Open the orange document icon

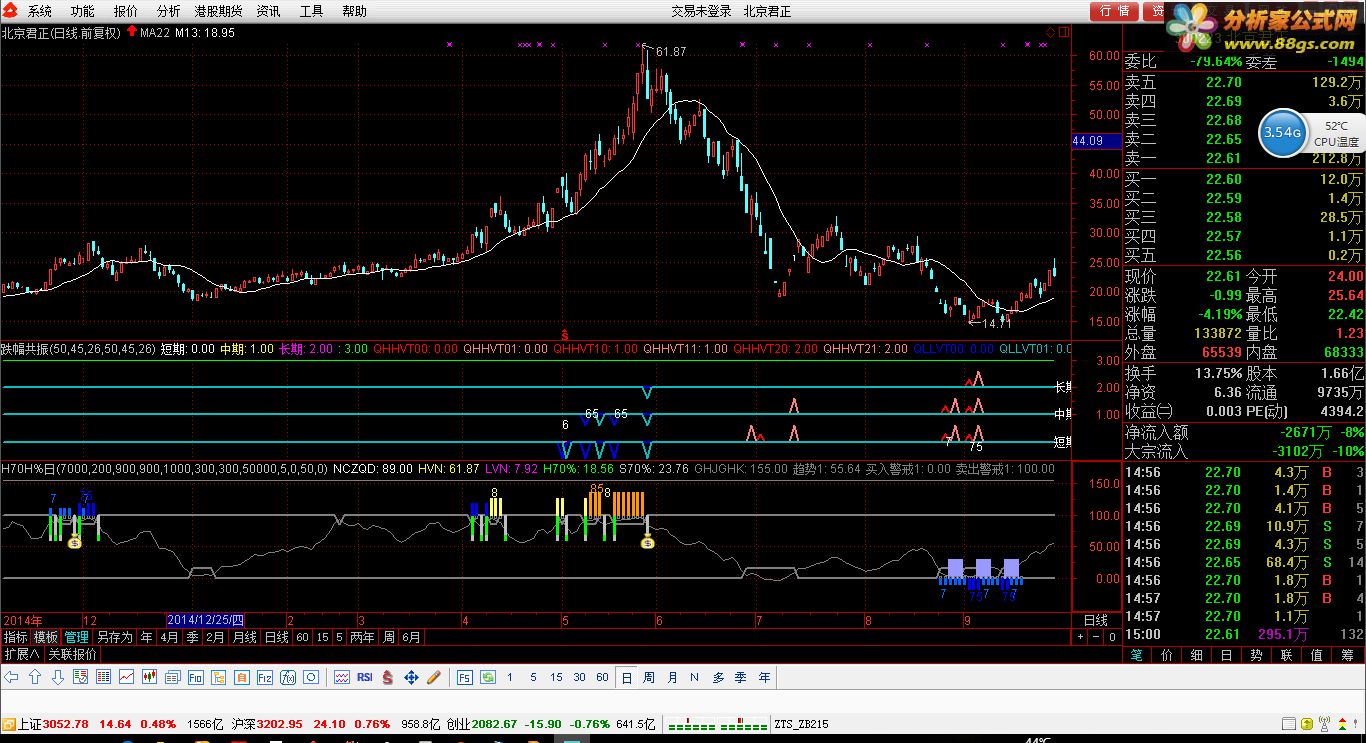click(x=240, y=677)
